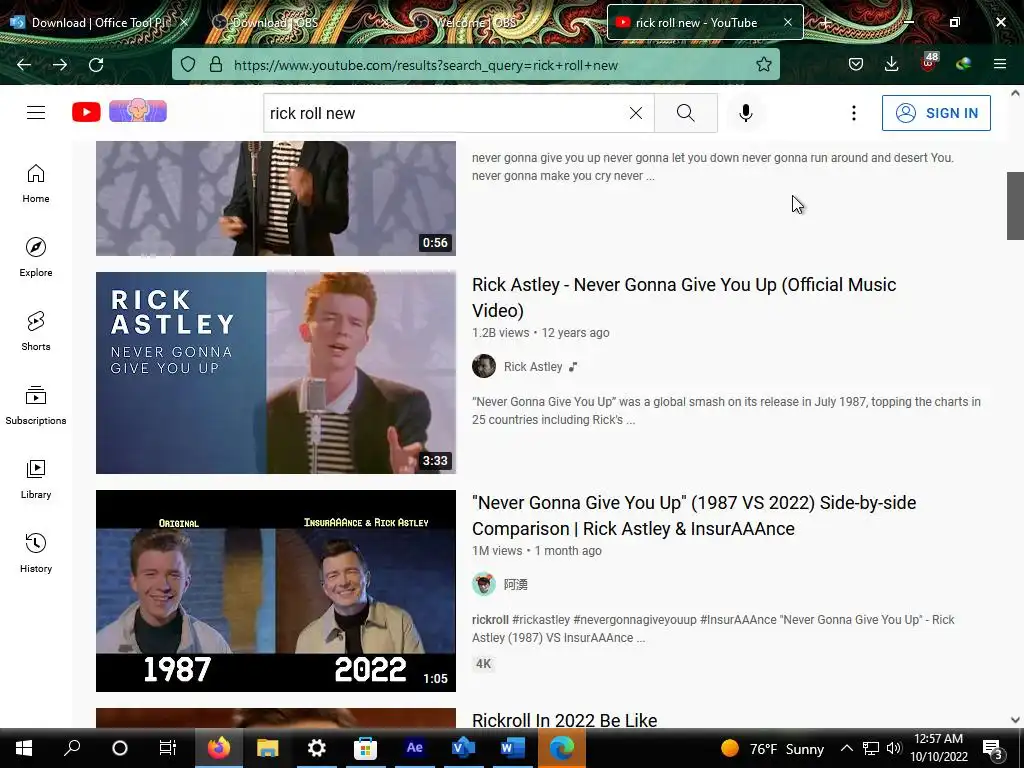Visit the 阿漢 channel name
The width and height of the screenshot is (1024, 768).
[x=516, y=584]
